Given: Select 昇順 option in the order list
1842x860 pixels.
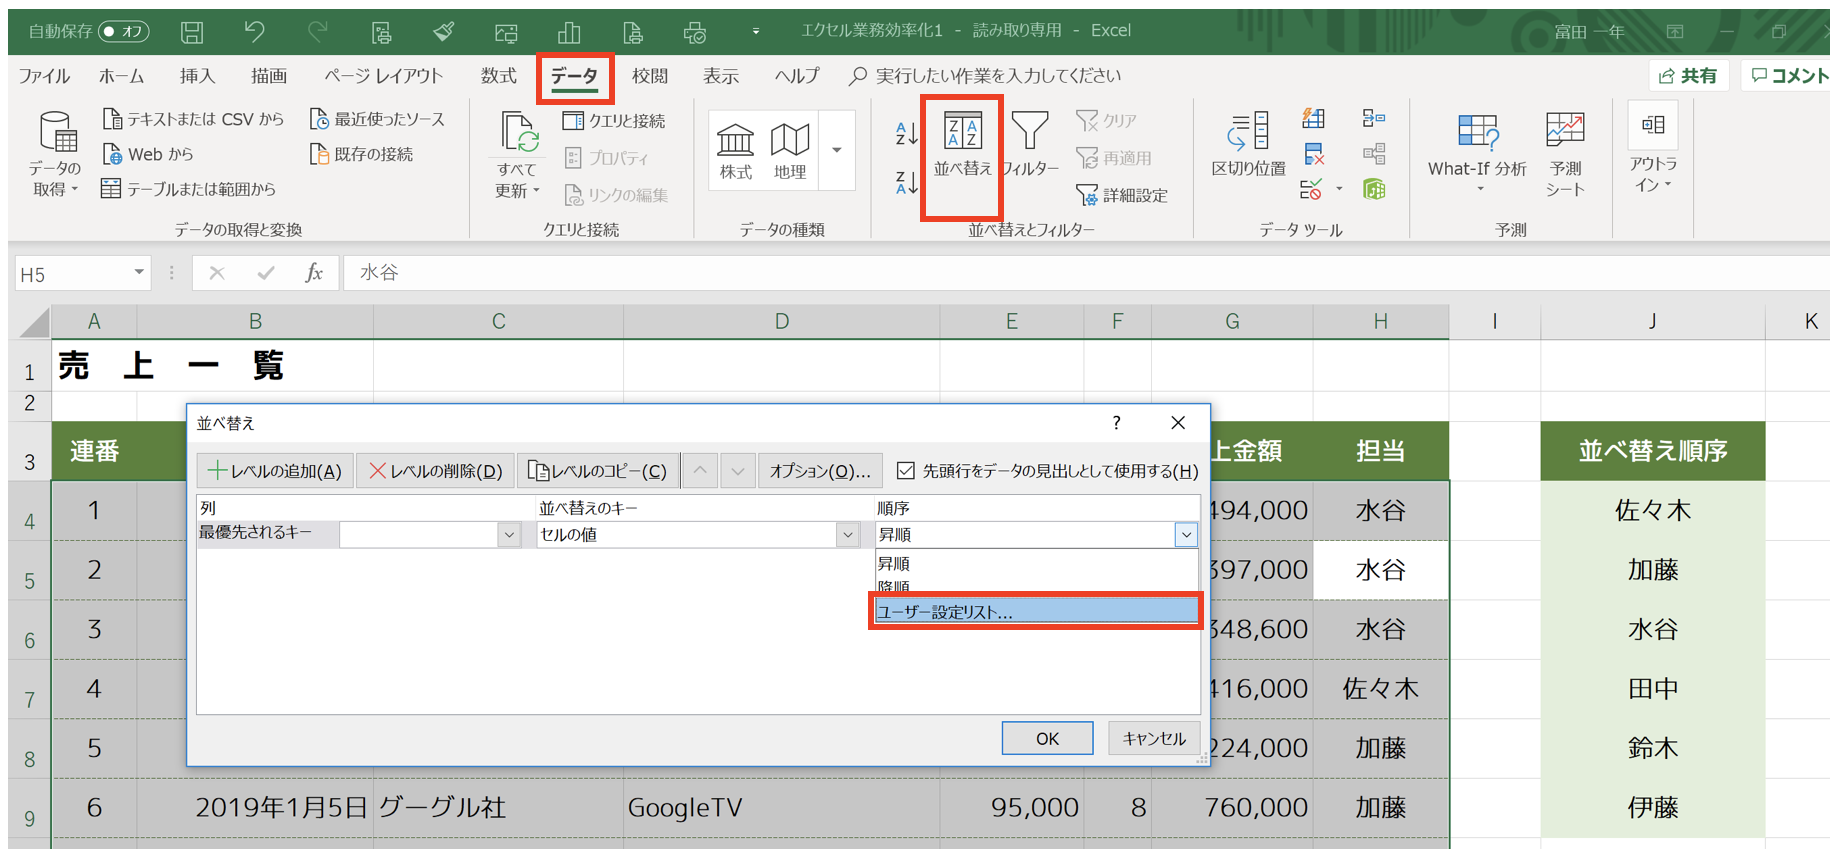Looking at the screenshot, I should 1036,563.
